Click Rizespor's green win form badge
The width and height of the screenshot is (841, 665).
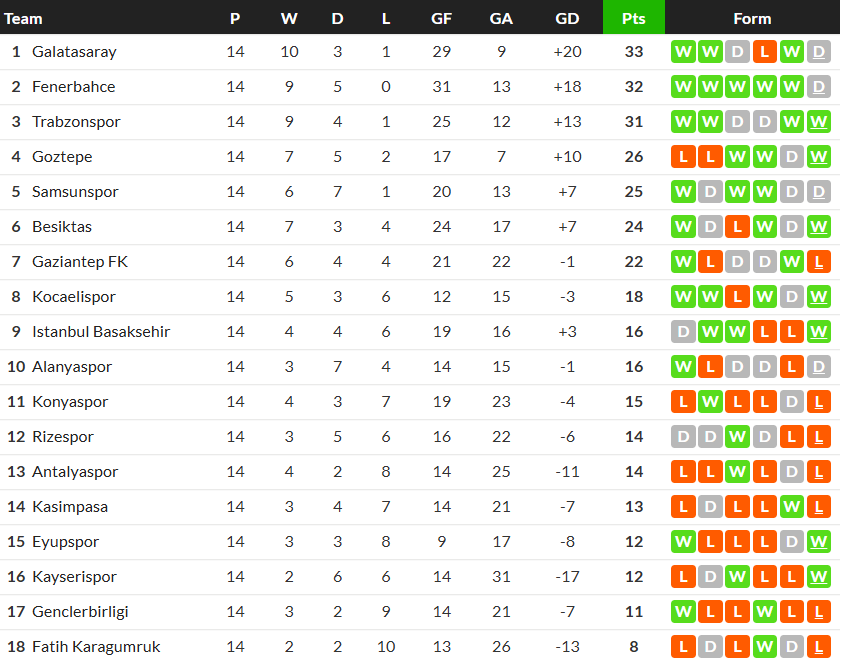tap(738, 437)
